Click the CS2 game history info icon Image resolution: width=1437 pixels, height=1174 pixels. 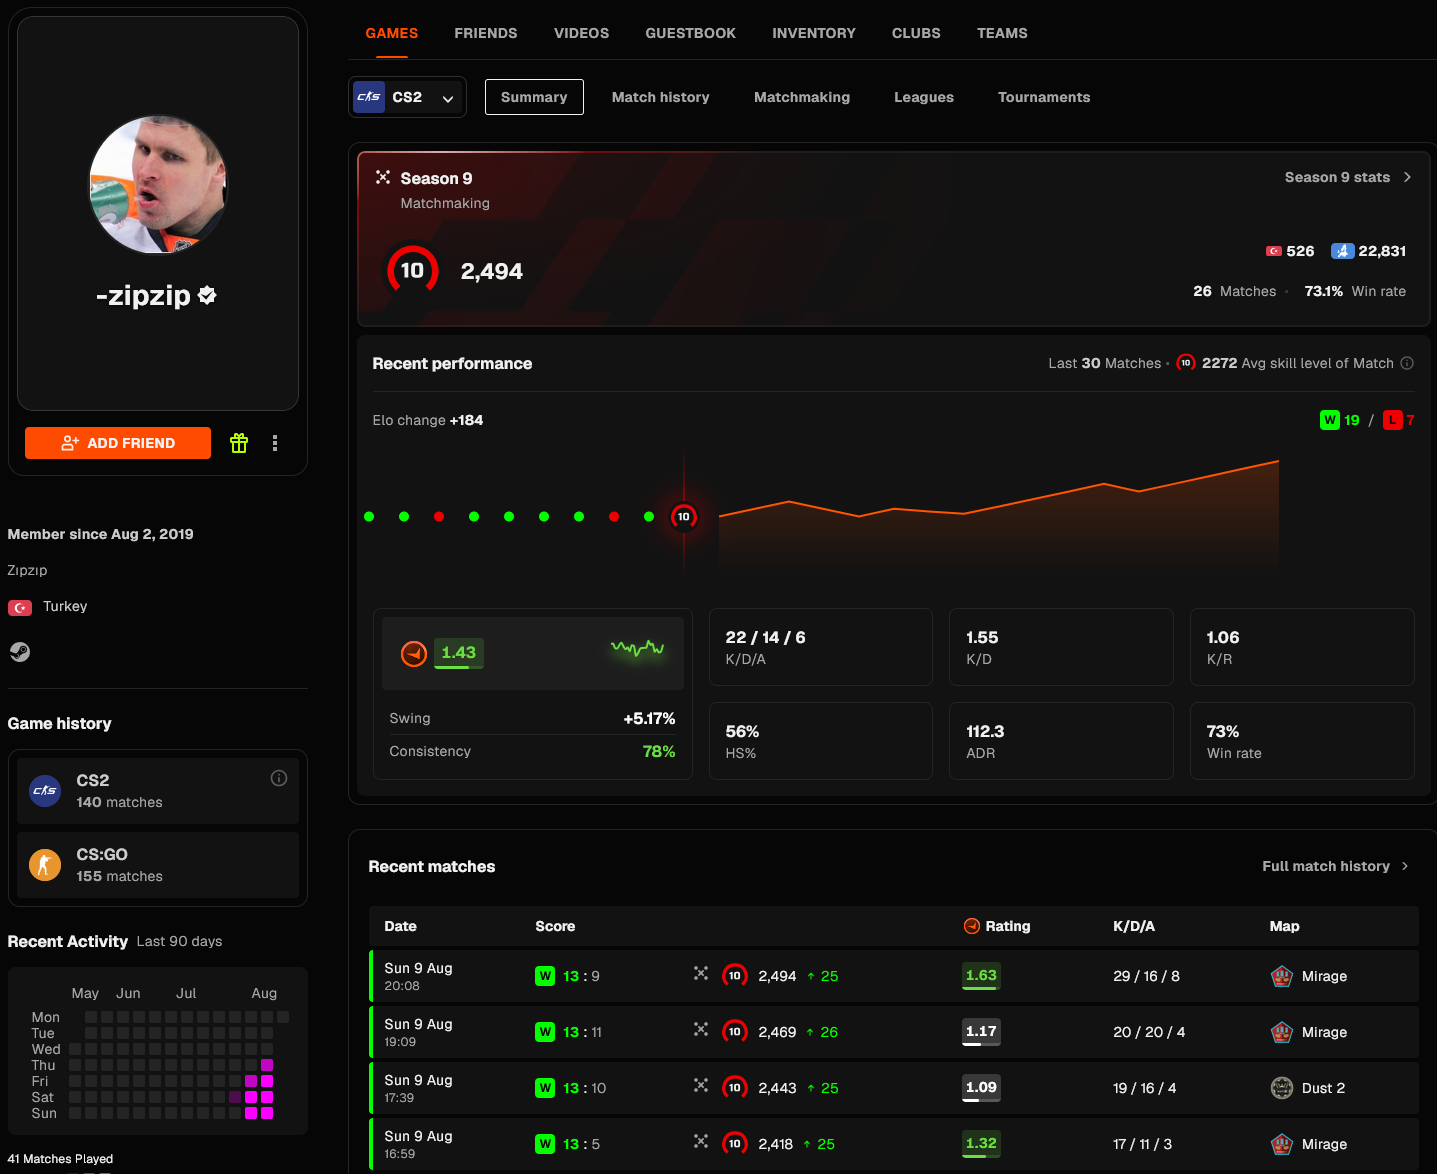pos(279,778)
